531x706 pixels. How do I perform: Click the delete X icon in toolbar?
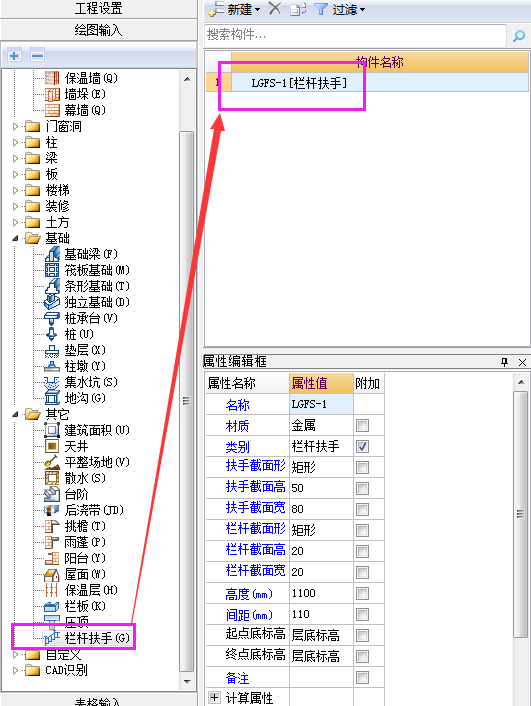(275, 8)
